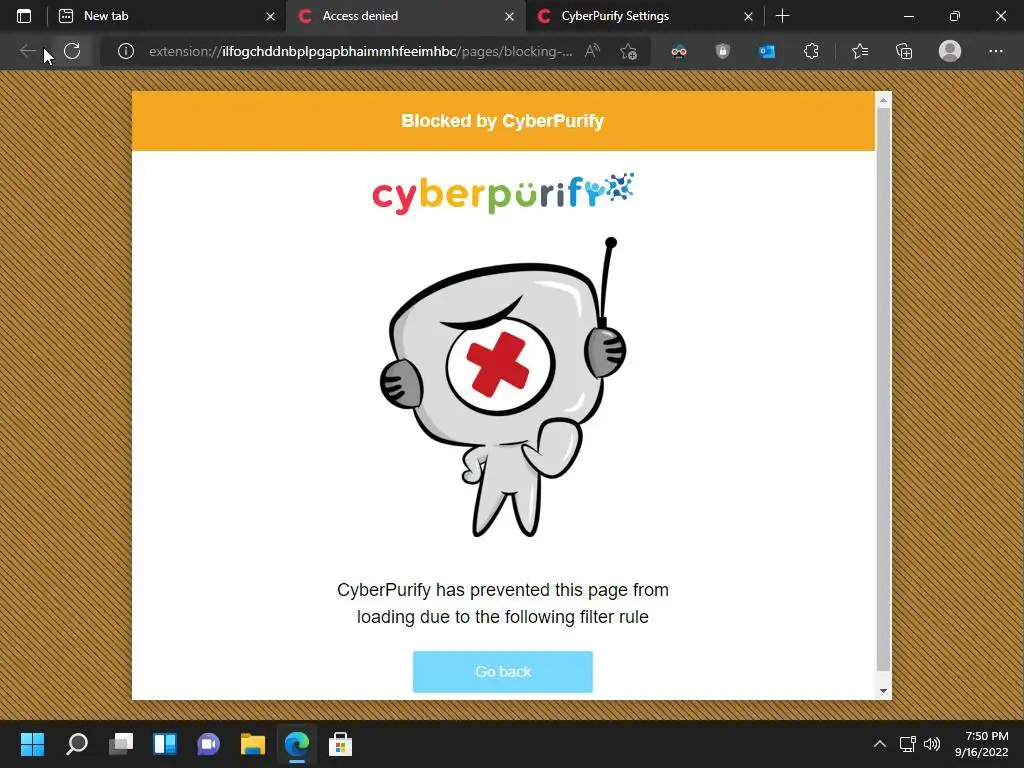1024x768 pixels.
Task: Click the Blocked by CyberPurify heading
Action: [502, 121]
